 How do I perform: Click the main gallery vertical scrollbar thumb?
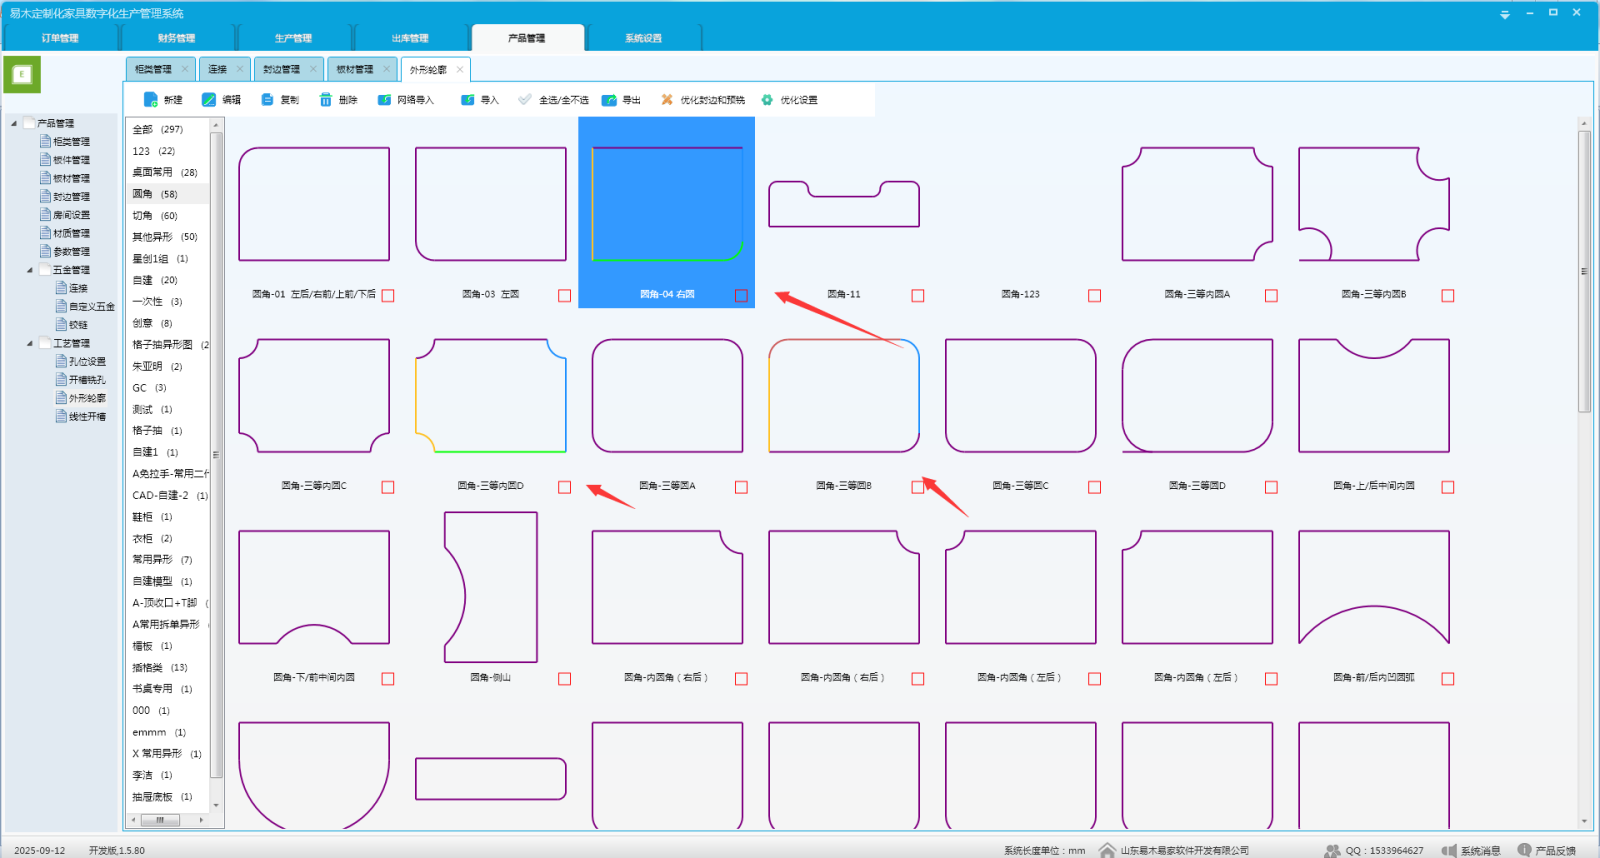1584,270
